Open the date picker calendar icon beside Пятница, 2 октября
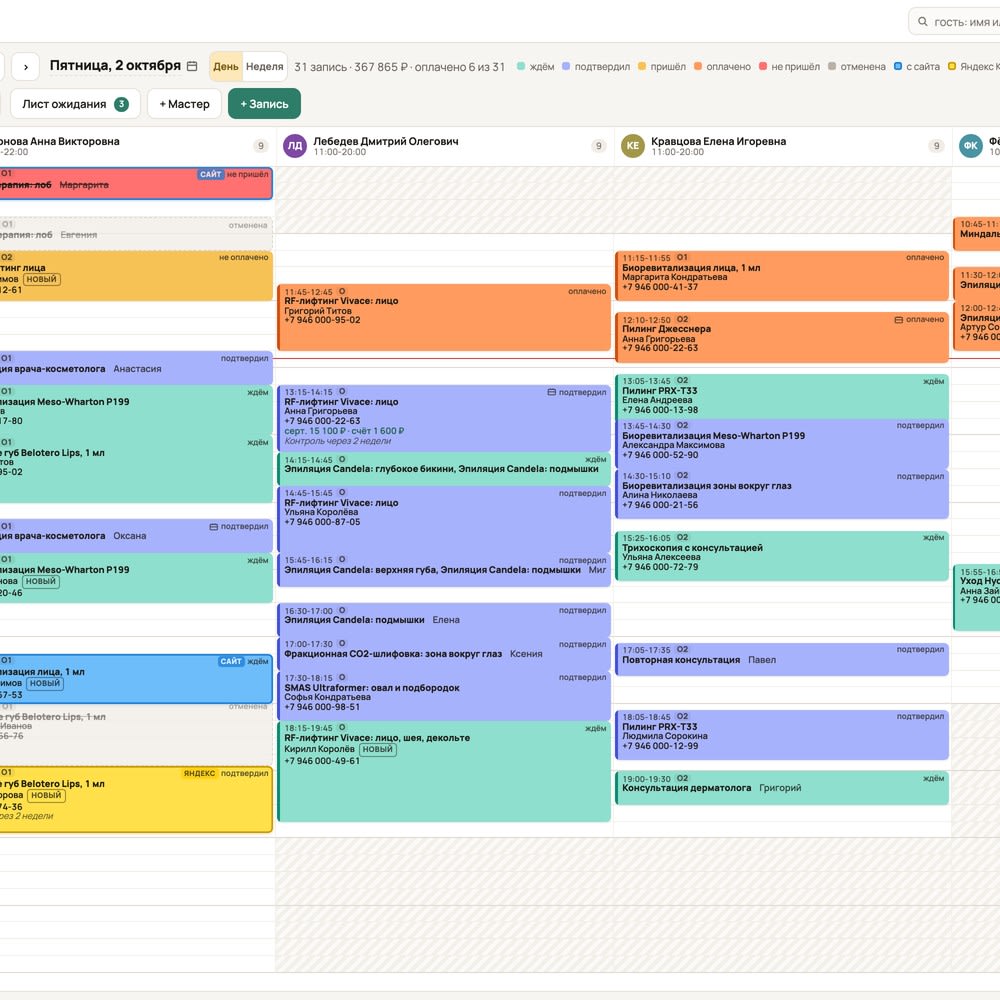 pos(192,66)
